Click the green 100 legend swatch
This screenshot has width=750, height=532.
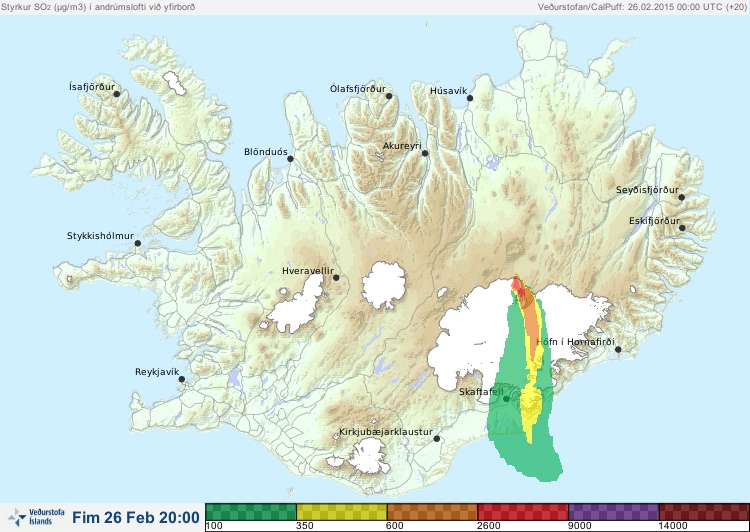tap(251, 512)
